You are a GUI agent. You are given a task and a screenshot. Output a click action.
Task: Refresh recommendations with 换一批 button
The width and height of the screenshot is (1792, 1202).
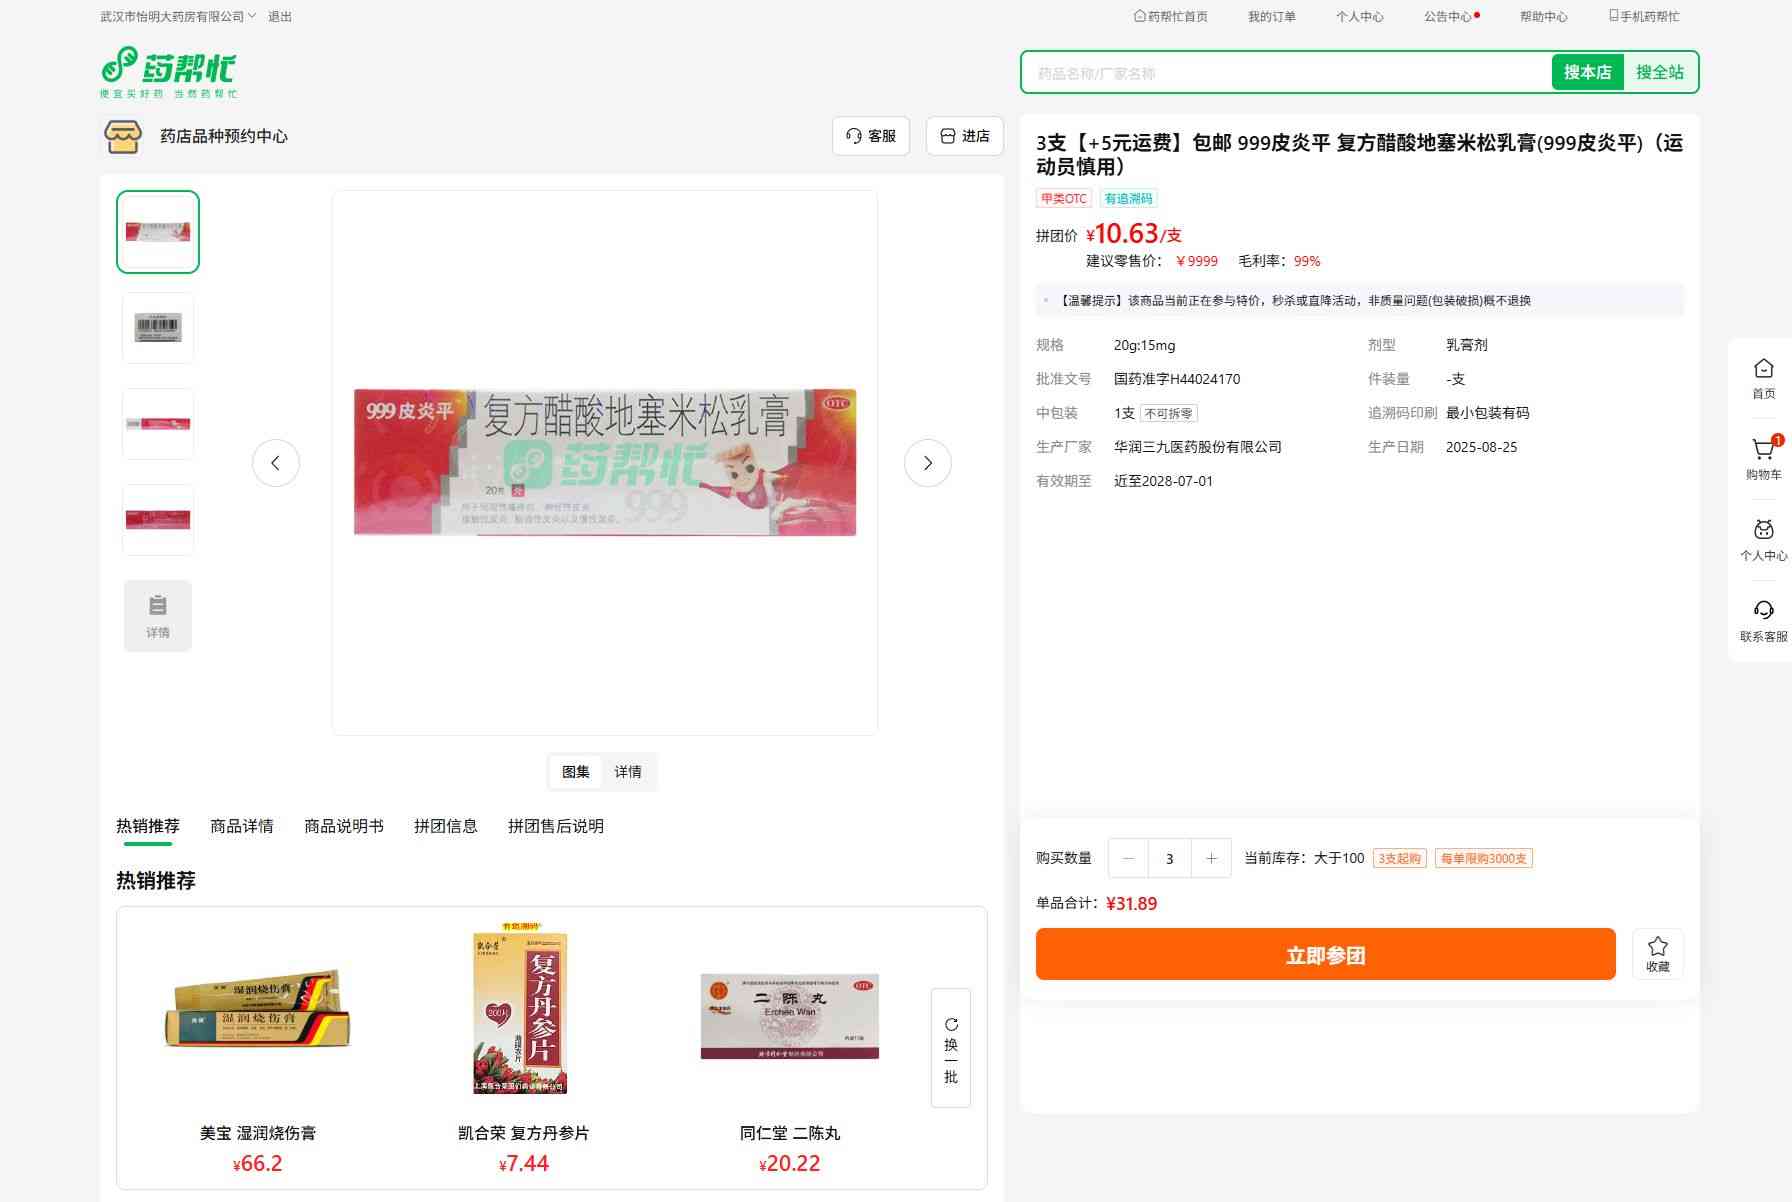click(950, 1048)
